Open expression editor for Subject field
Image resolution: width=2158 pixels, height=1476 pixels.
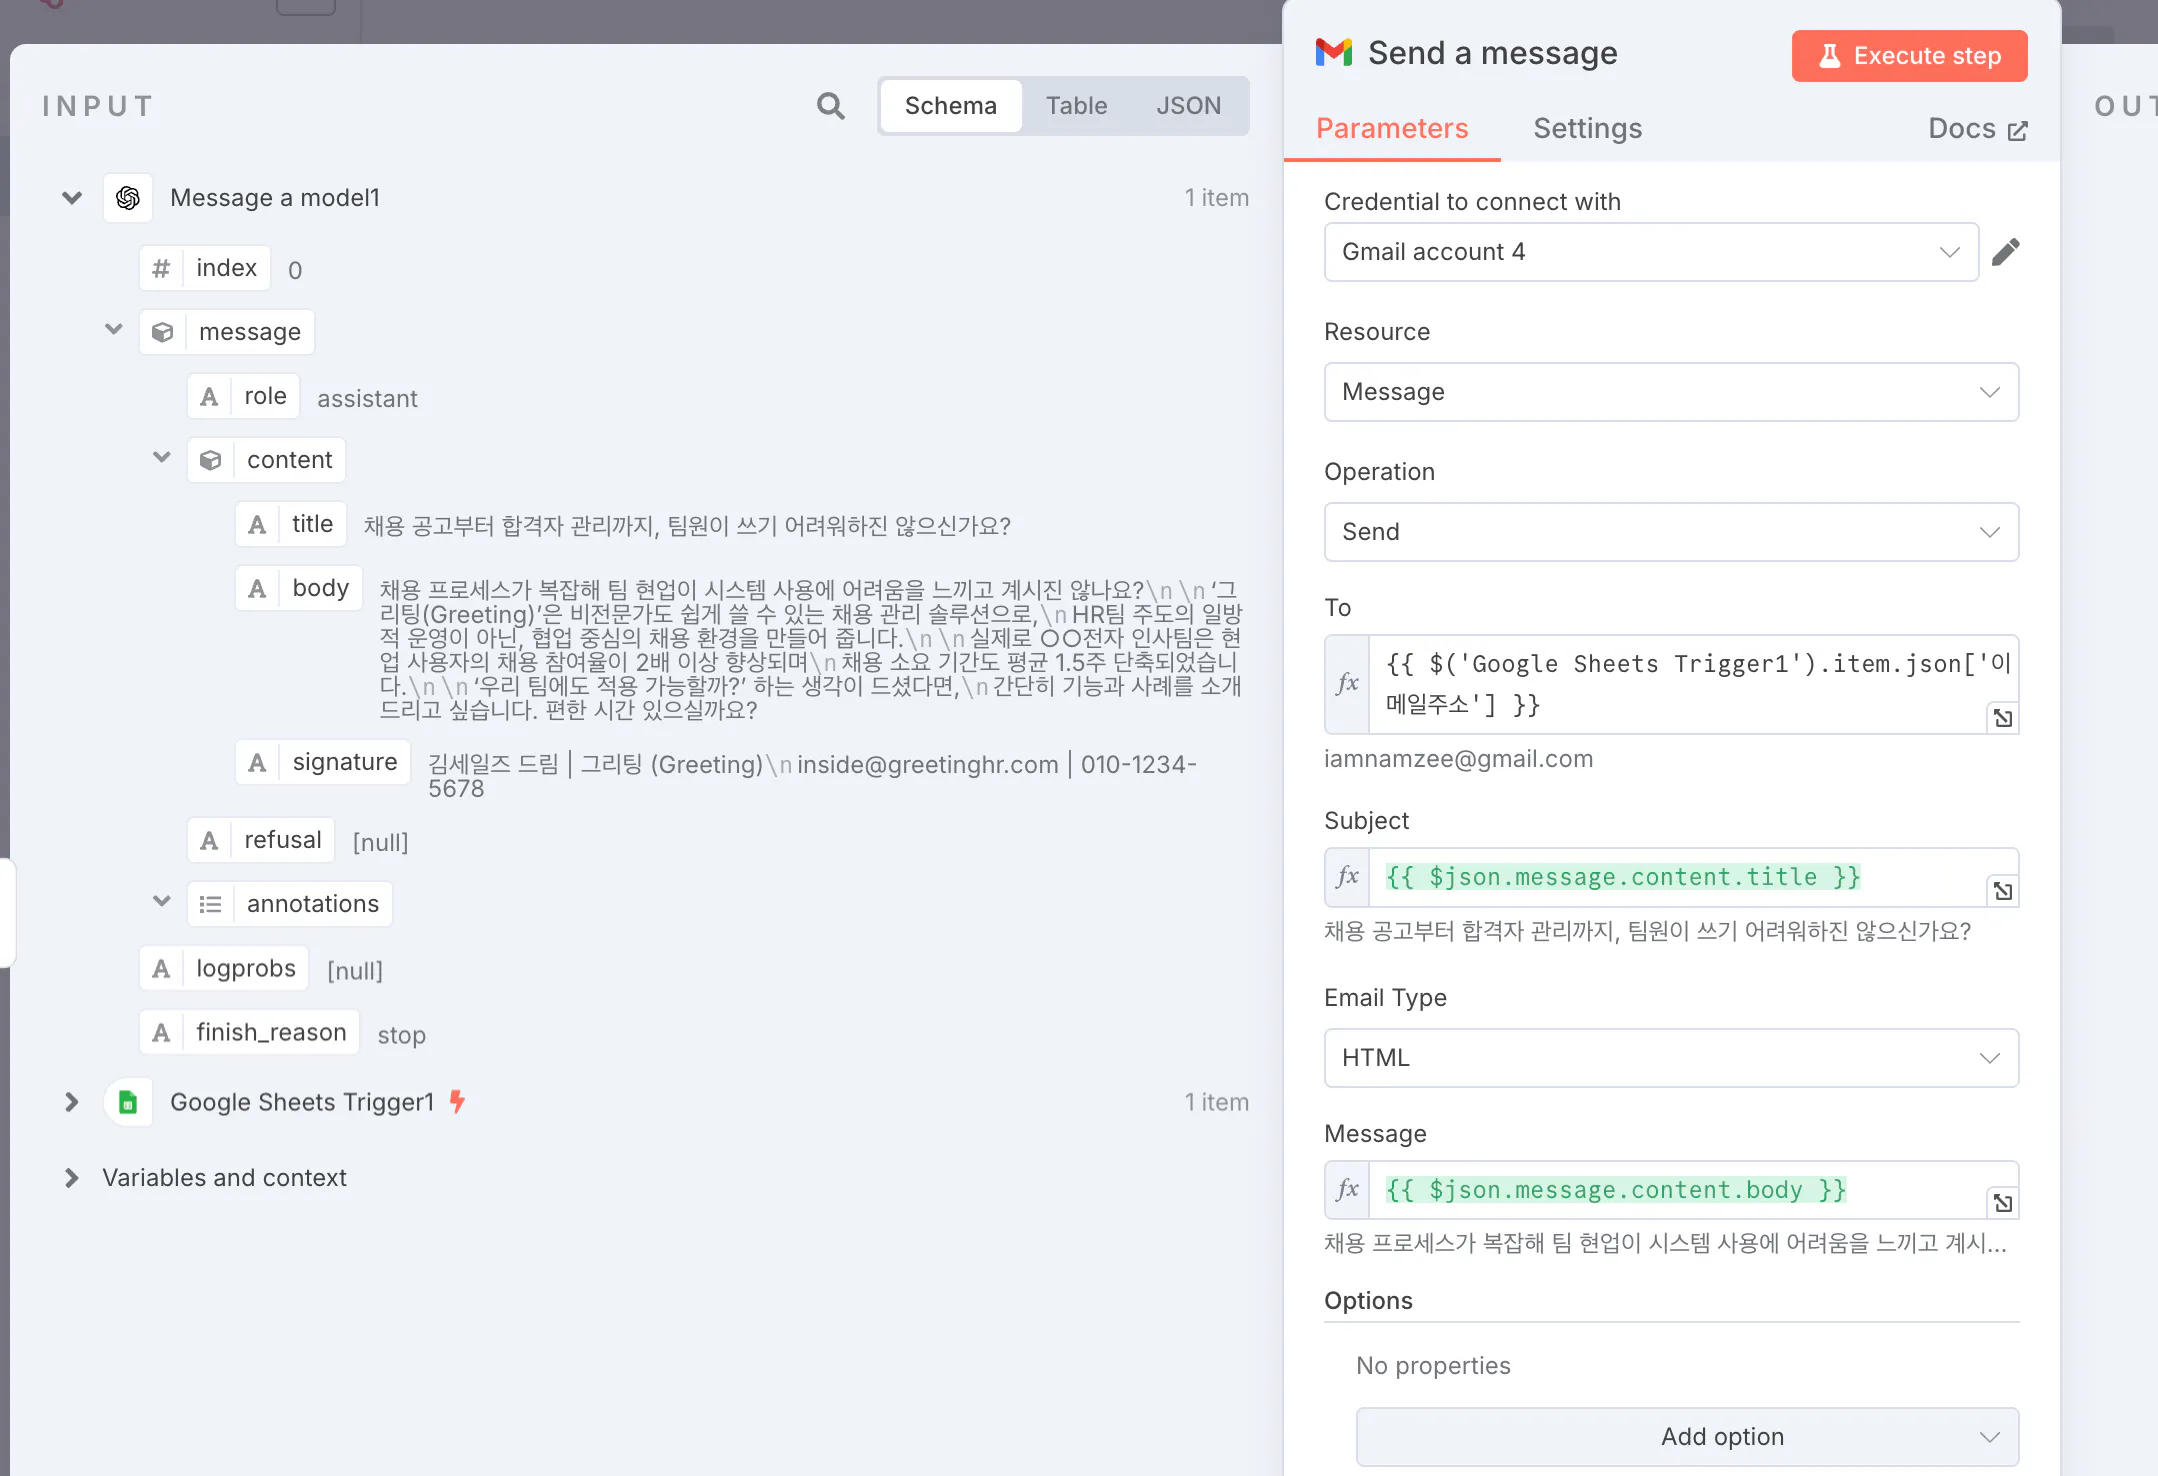2003,891
